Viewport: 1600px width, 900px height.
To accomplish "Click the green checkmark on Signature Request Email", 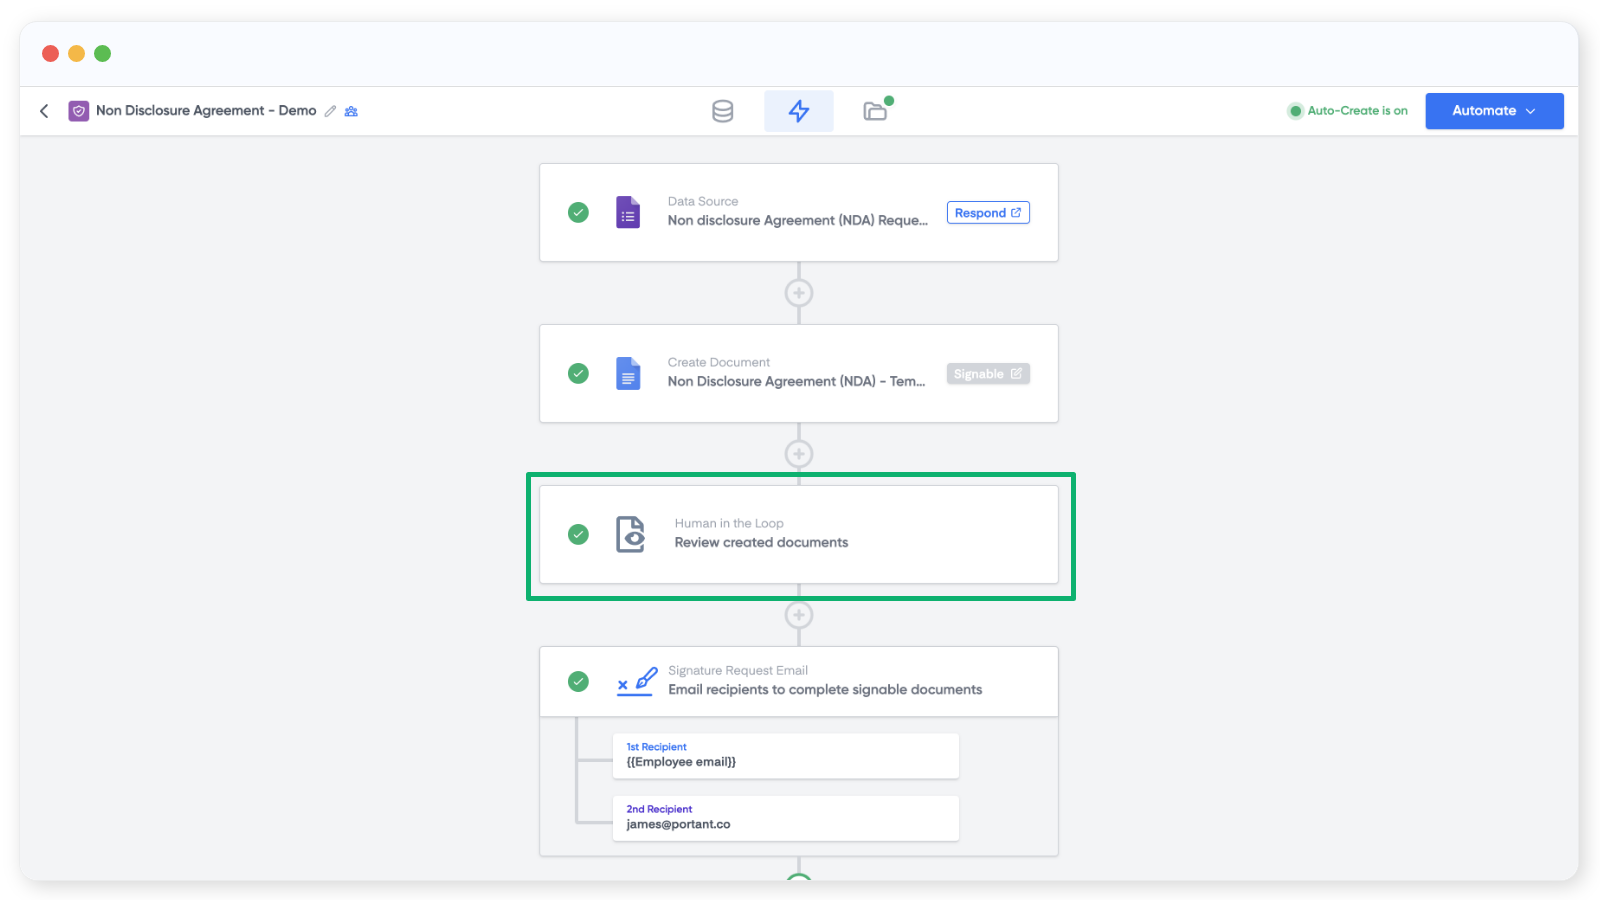I will 578,681.
